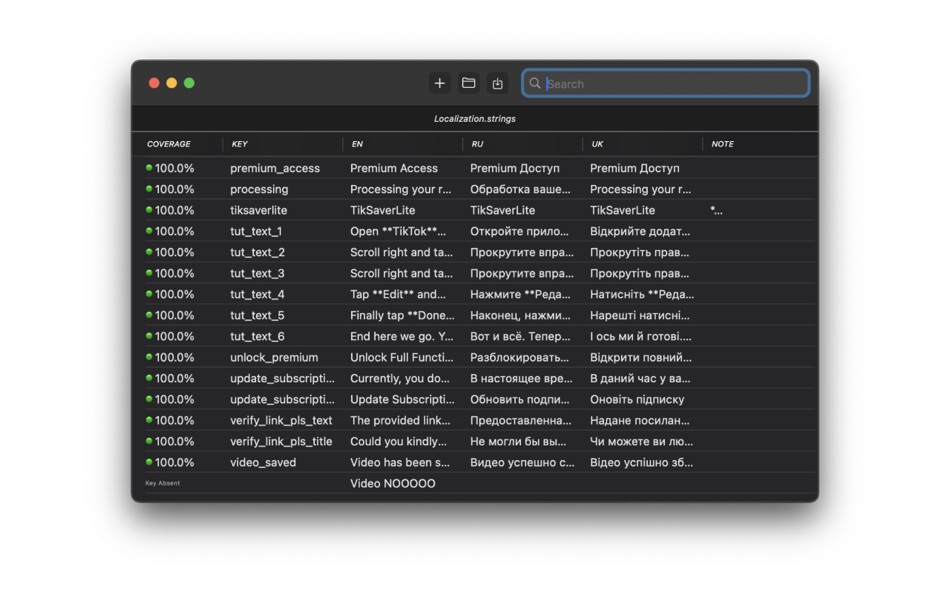
Task: Click the magnifying glass search icon
Action: pos(534,83)
